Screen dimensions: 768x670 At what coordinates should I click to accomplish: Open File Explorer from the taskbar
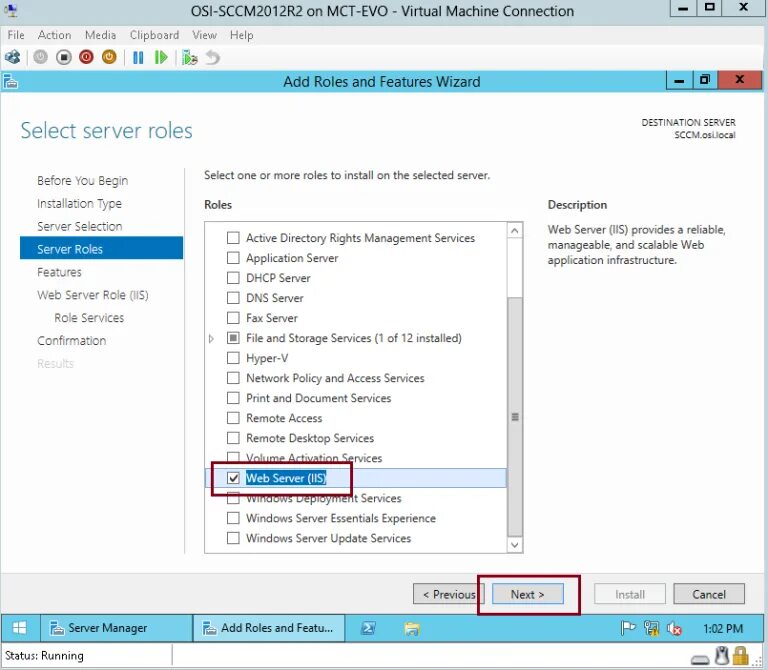tap(412, 628)
